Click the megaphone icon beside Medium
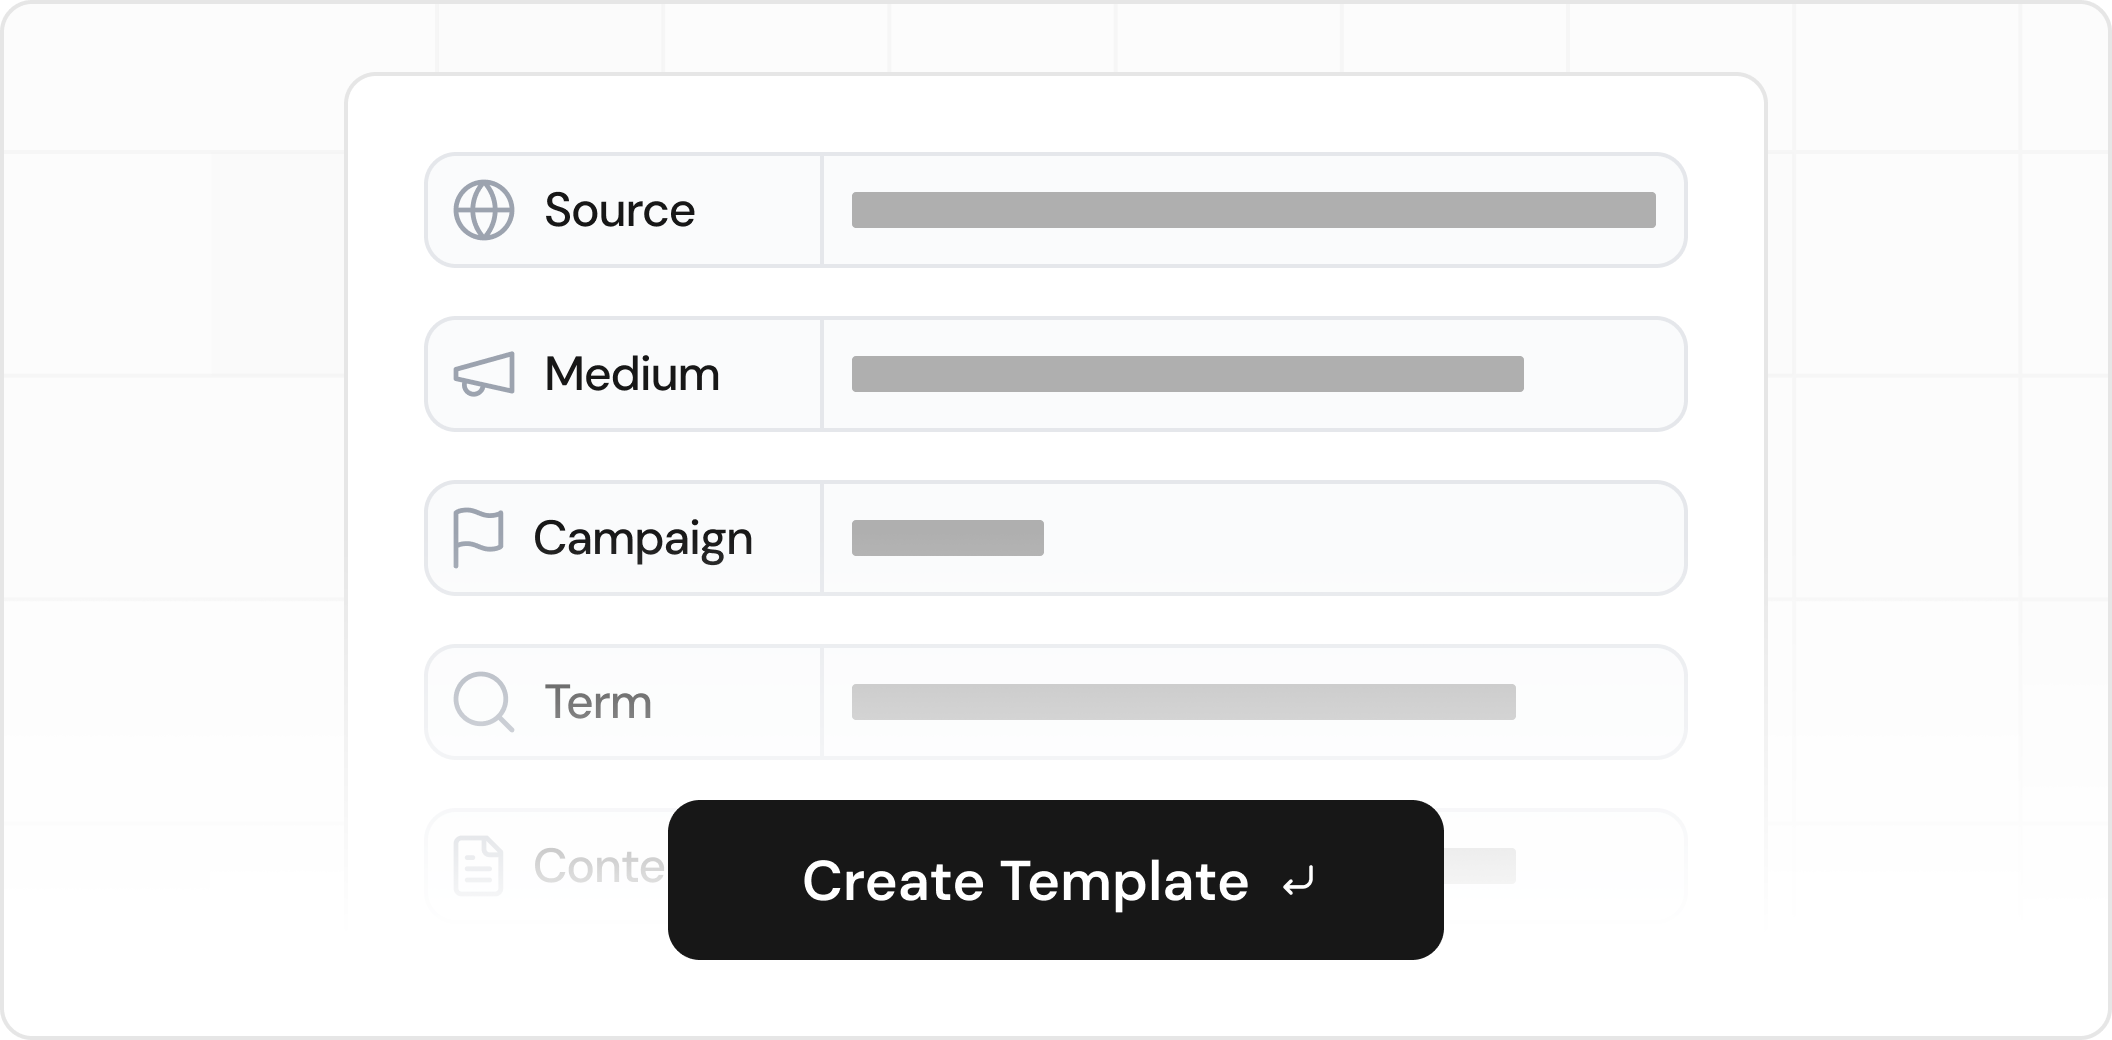This screenshot has width=2112, height=1040. pyautogui.click(x=484, y=374)
